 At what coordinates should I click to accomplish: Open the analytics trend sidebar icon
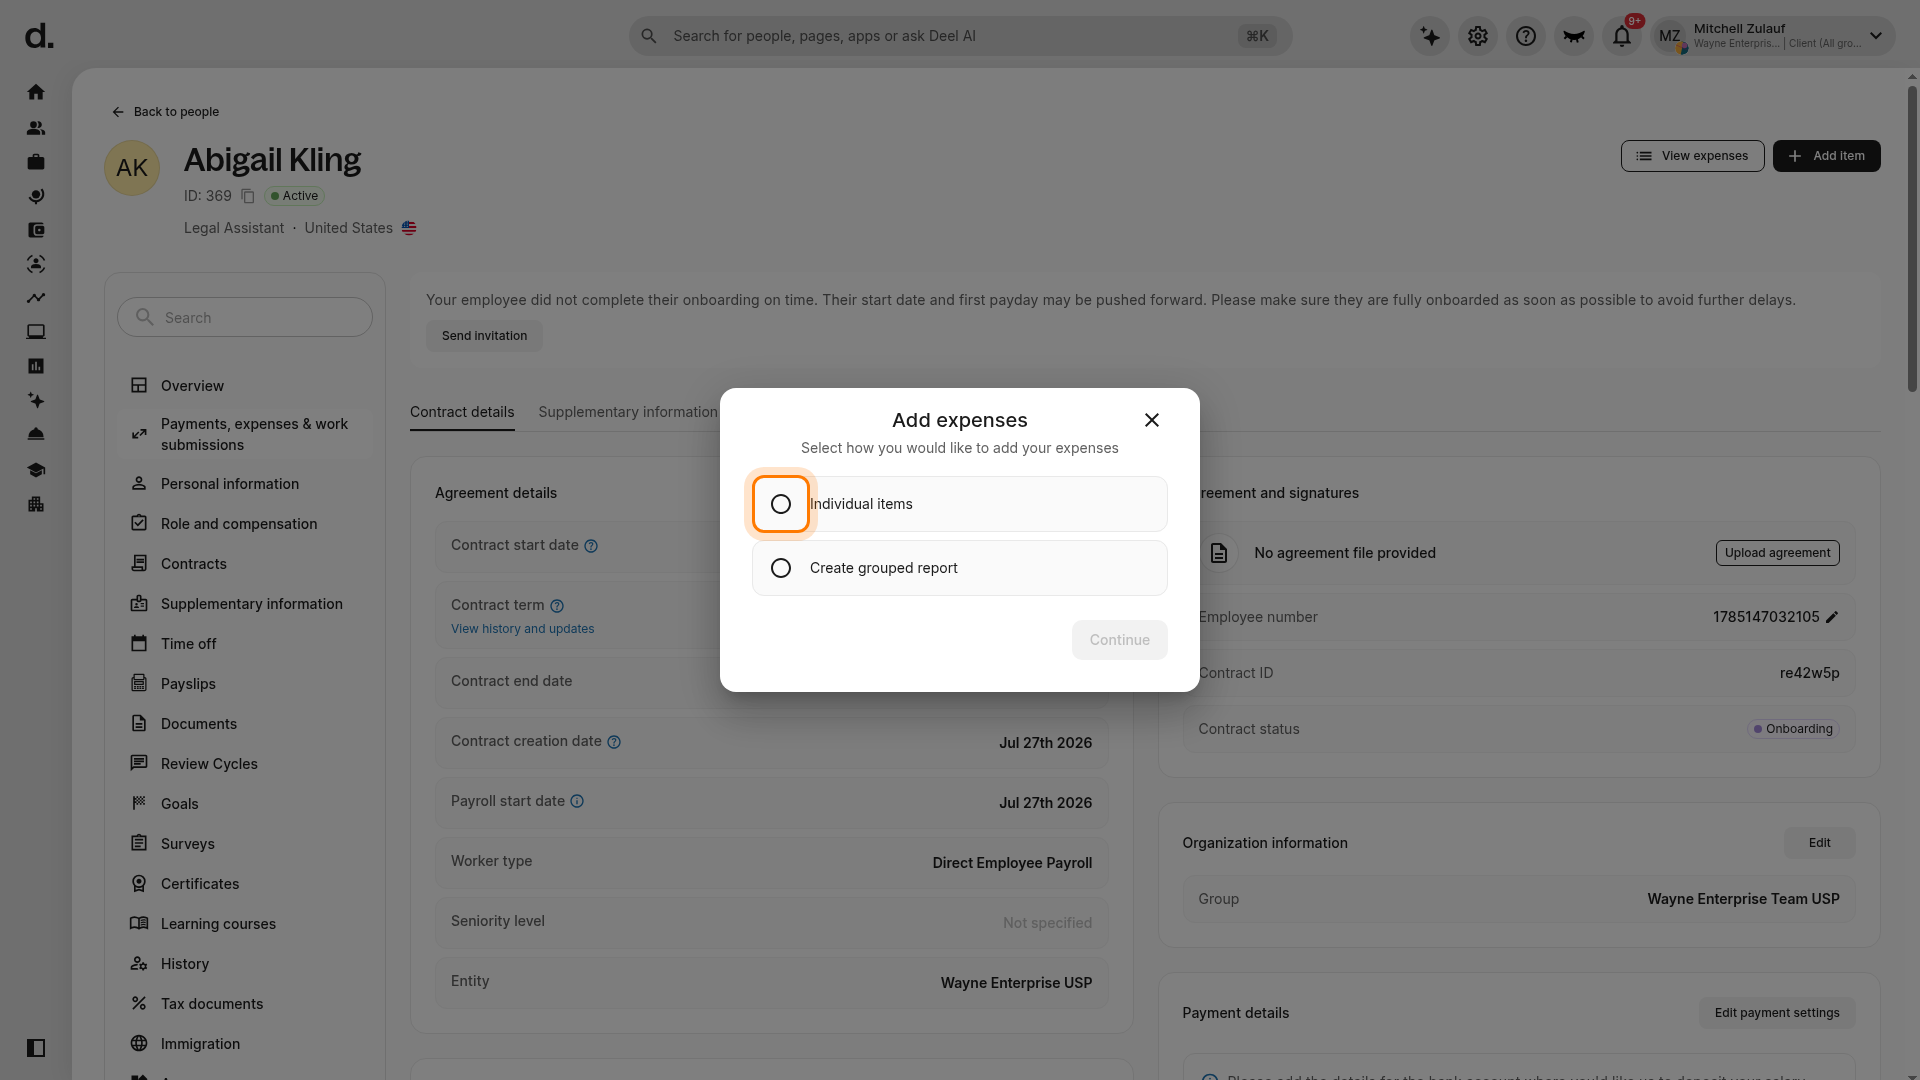[x=36, y=298]
